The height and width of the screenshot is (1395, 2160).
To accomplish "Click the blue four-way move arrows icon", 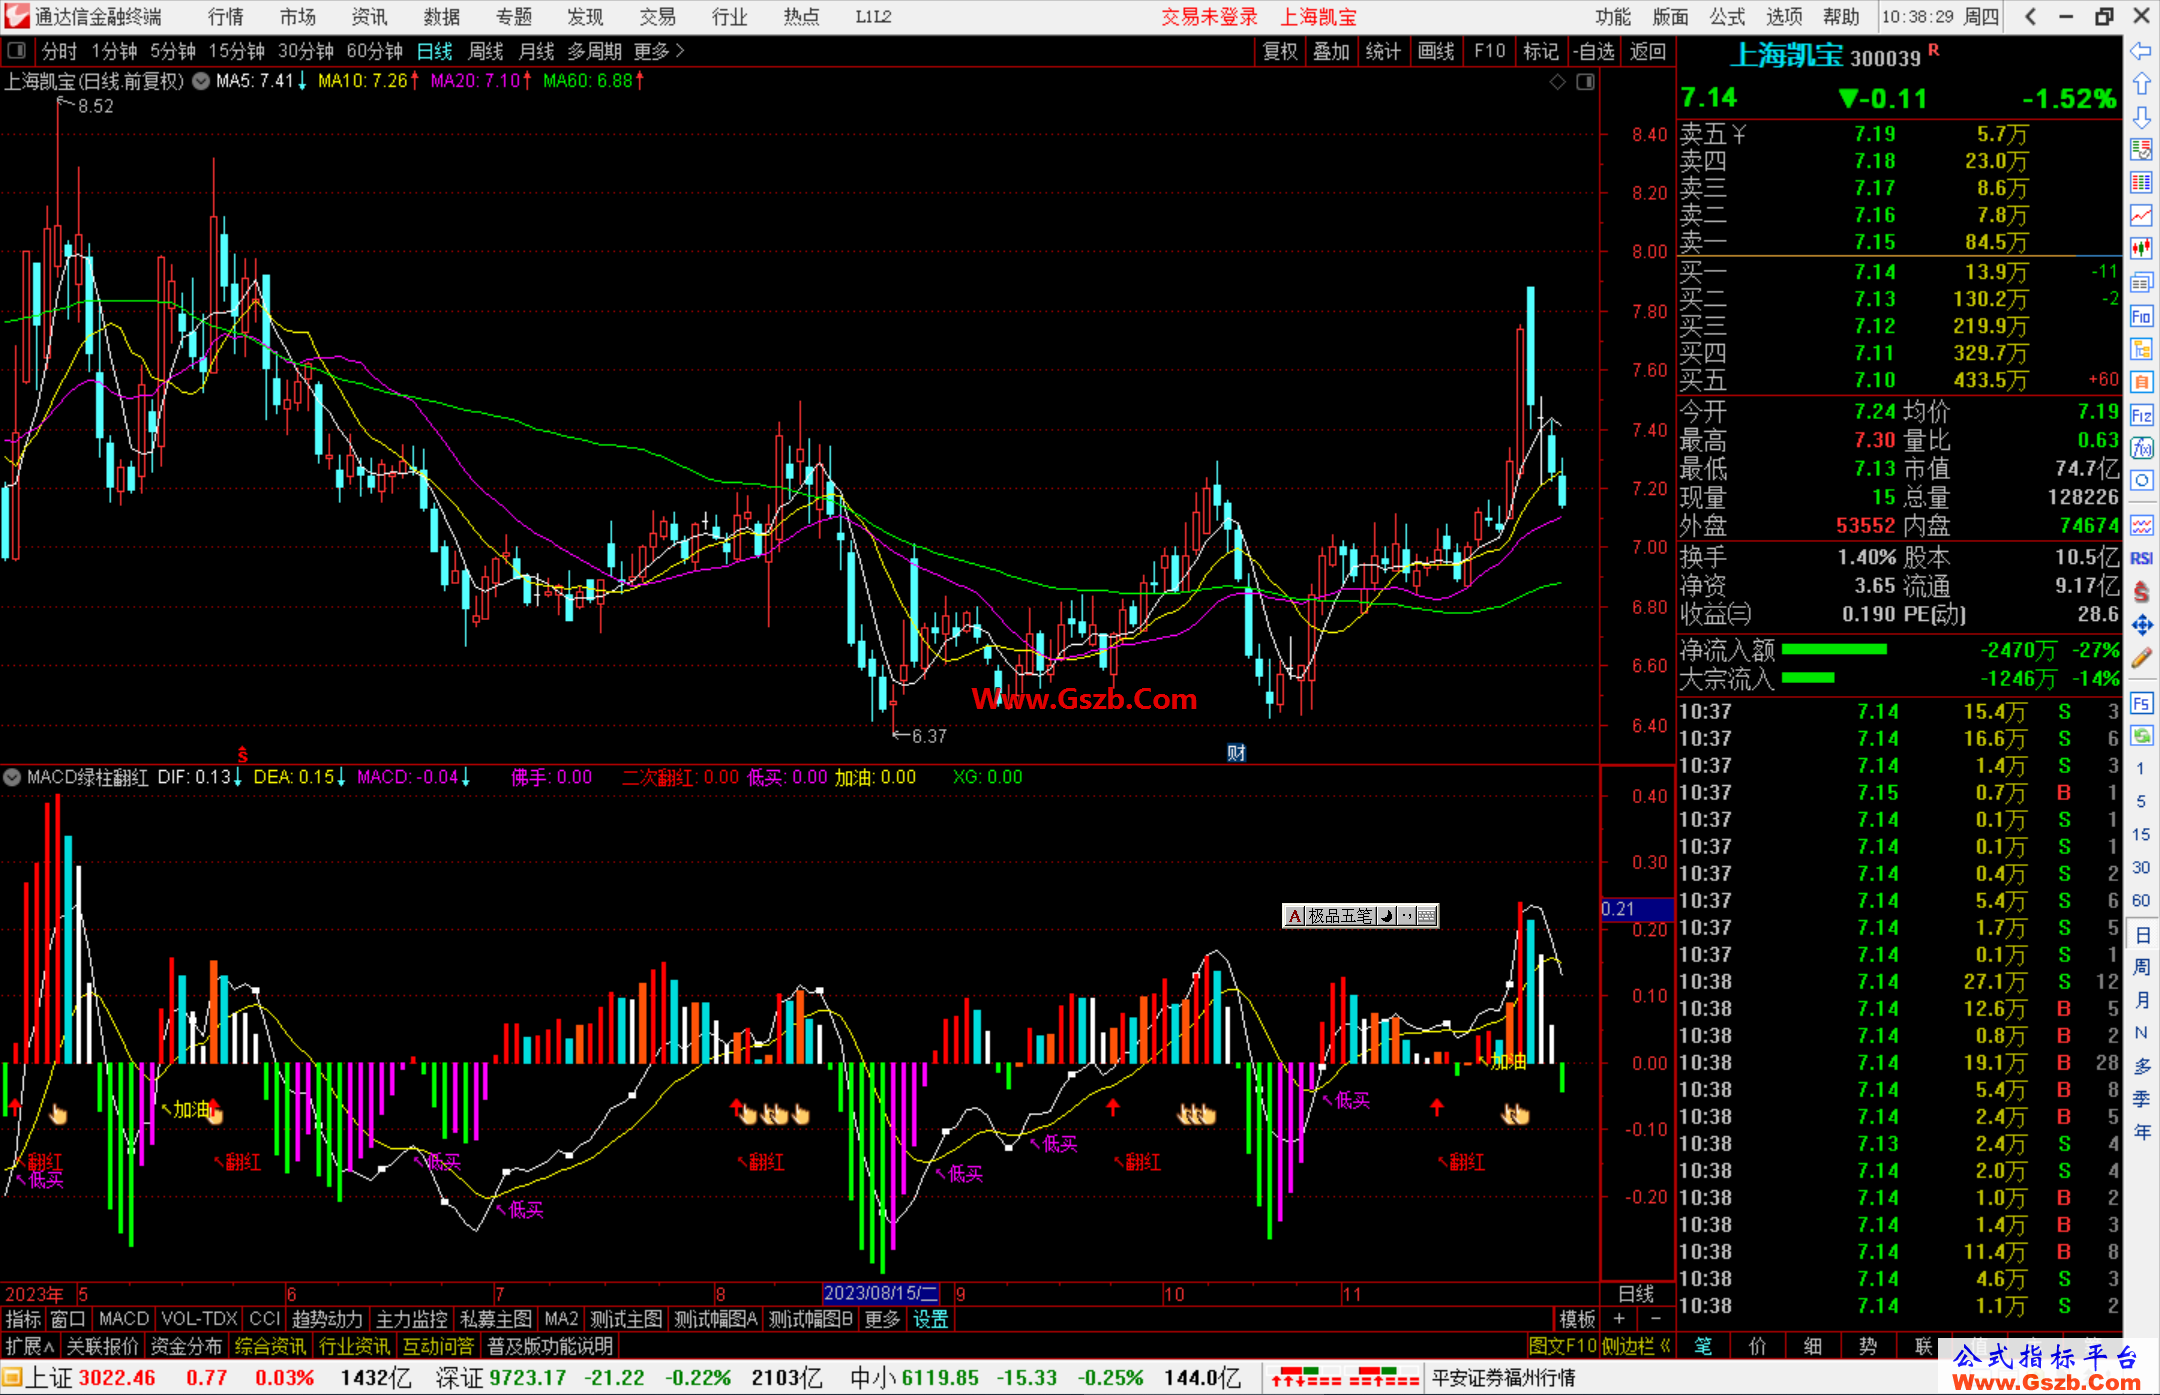I will [x=2141, y=625].
